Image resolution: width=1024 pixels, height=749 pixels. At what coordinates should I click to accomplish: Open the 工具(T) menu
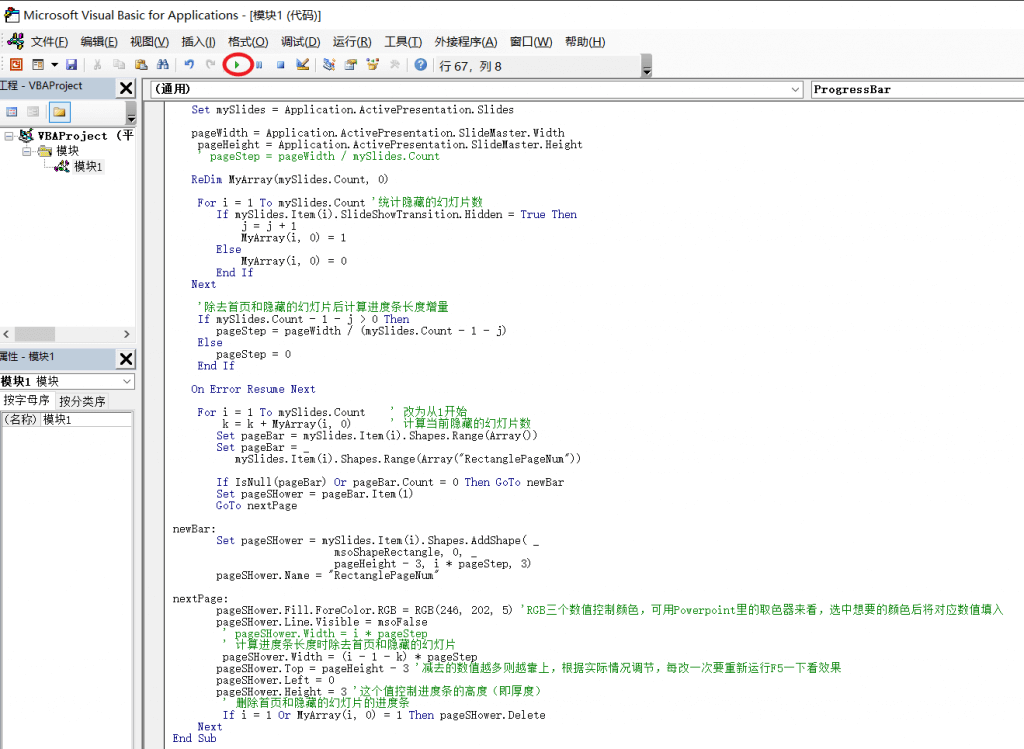403,42
